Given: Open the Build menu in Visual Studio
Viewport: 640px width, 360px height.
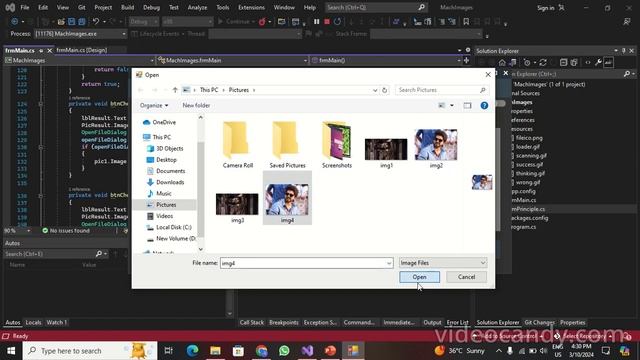Looking at the screenshot, I should pos(127,7).
